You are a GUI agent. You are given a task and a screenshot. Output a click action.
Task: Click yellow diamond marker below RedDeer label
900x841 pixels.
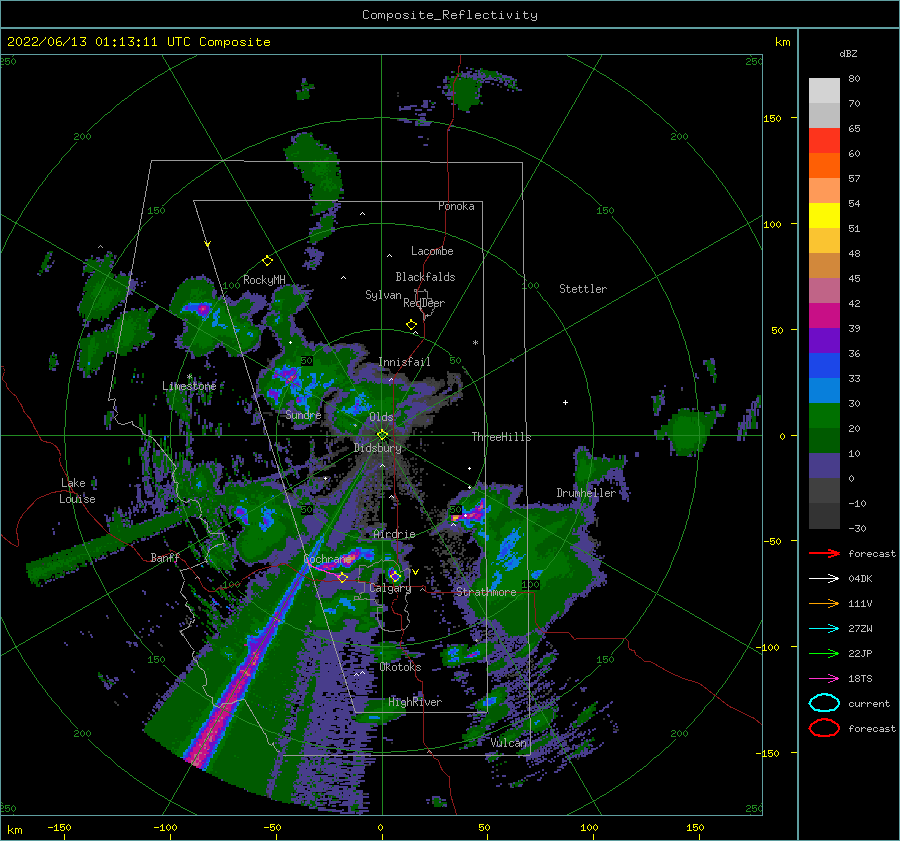click(x=412, y=325)
